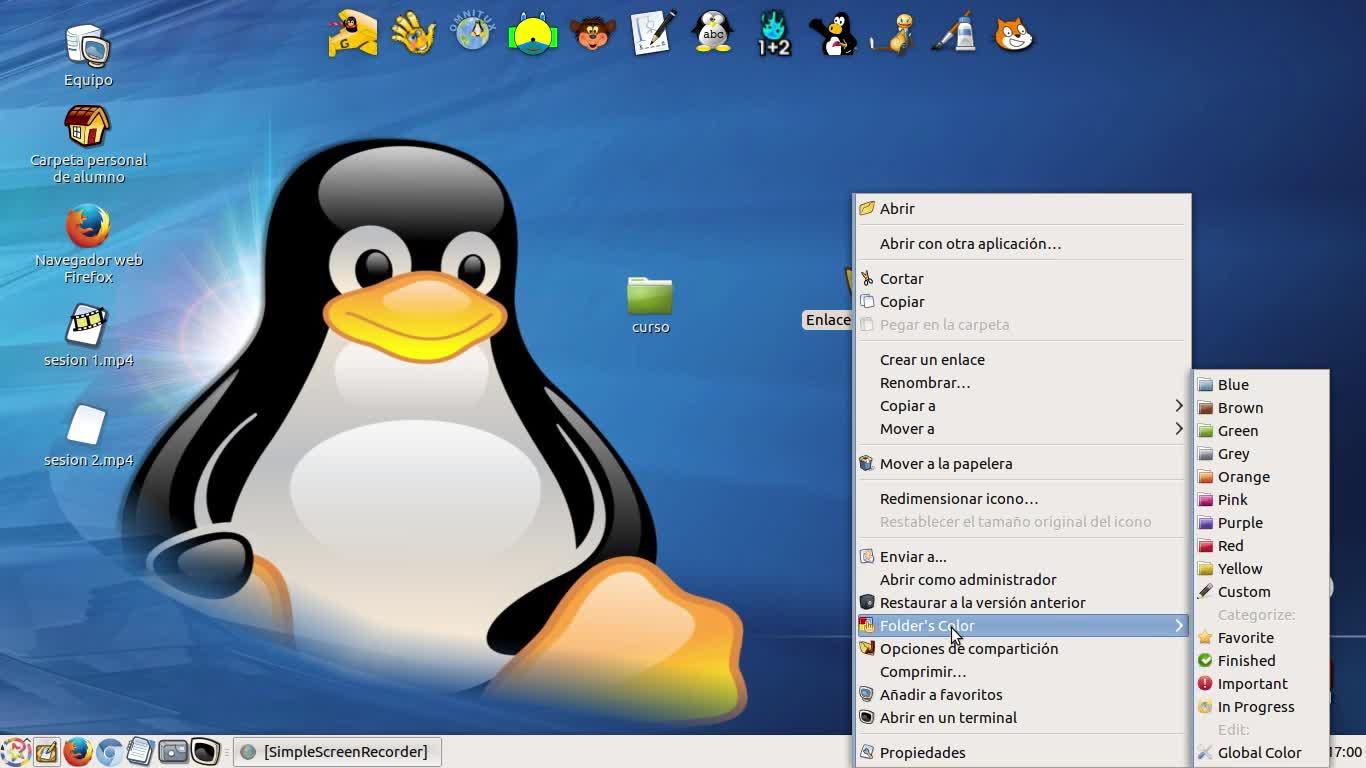Image resolution: width=1366 pixels, height=768 pixels.
Task: Mark the folder as In Progress
Action: tap(1261, 707)
